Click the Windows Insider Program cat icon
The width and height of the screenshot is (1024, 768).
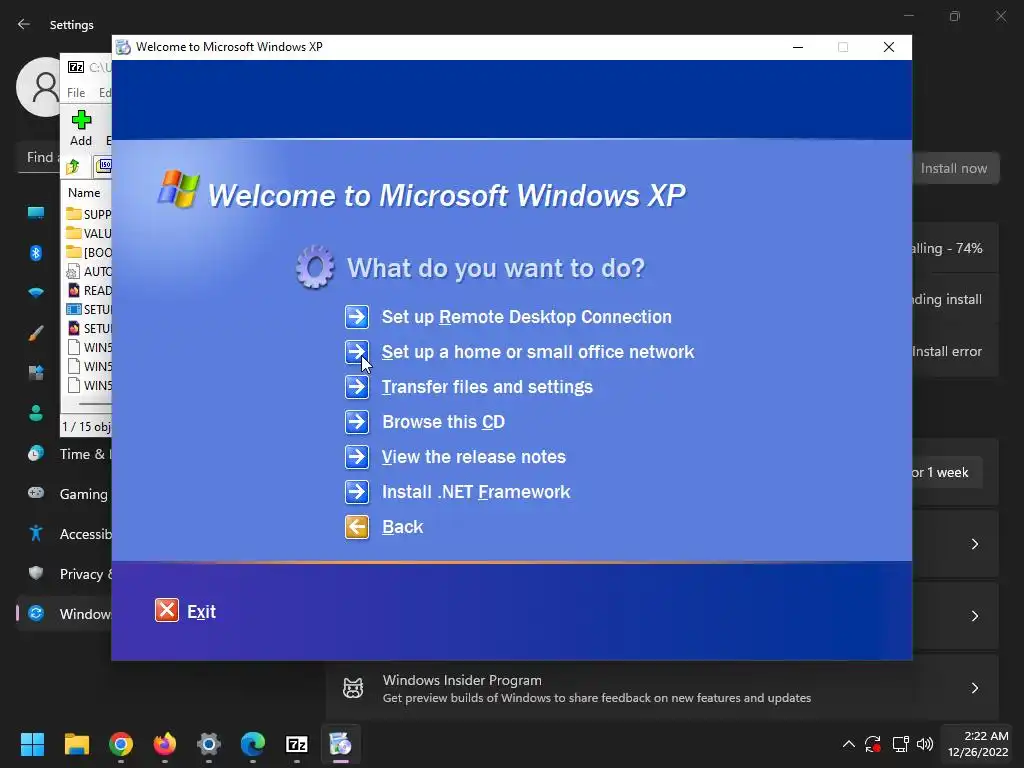[x=353, y=688]
